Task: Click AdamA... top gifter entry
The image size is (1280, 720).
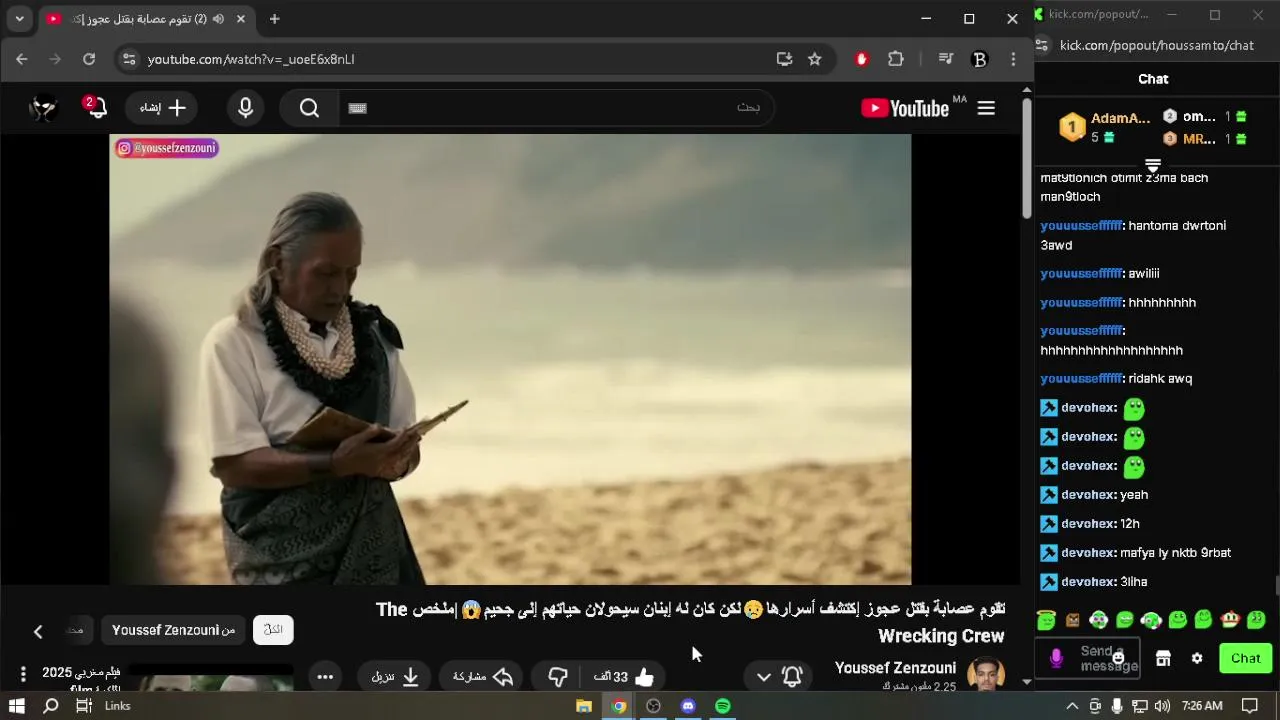Action: [1106, 127]
